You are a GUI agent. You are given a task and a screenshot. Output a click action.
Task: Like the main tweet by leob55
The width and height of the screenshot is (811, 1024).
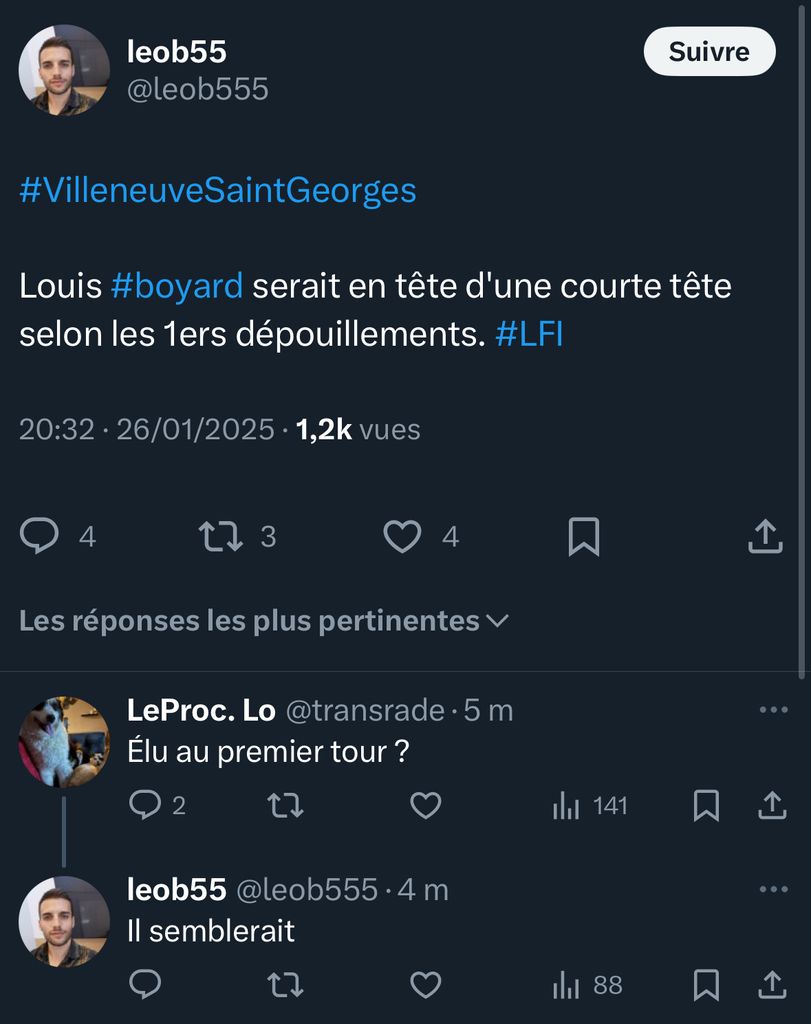tap(403, 537)
